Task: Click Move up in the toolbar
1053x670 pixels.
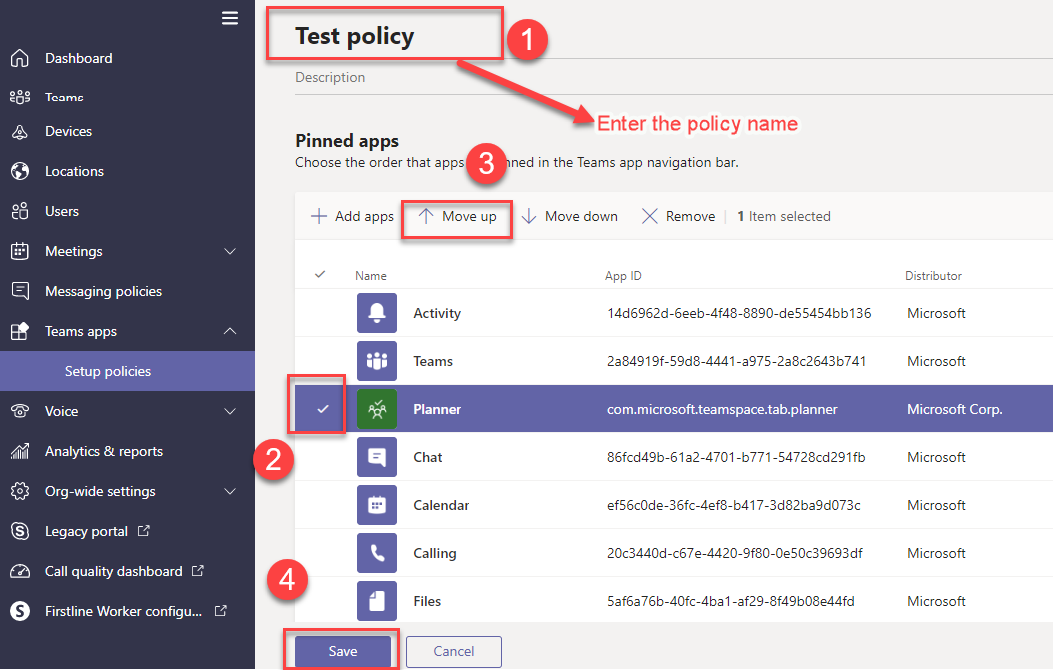Action: [x=457, y=216]
